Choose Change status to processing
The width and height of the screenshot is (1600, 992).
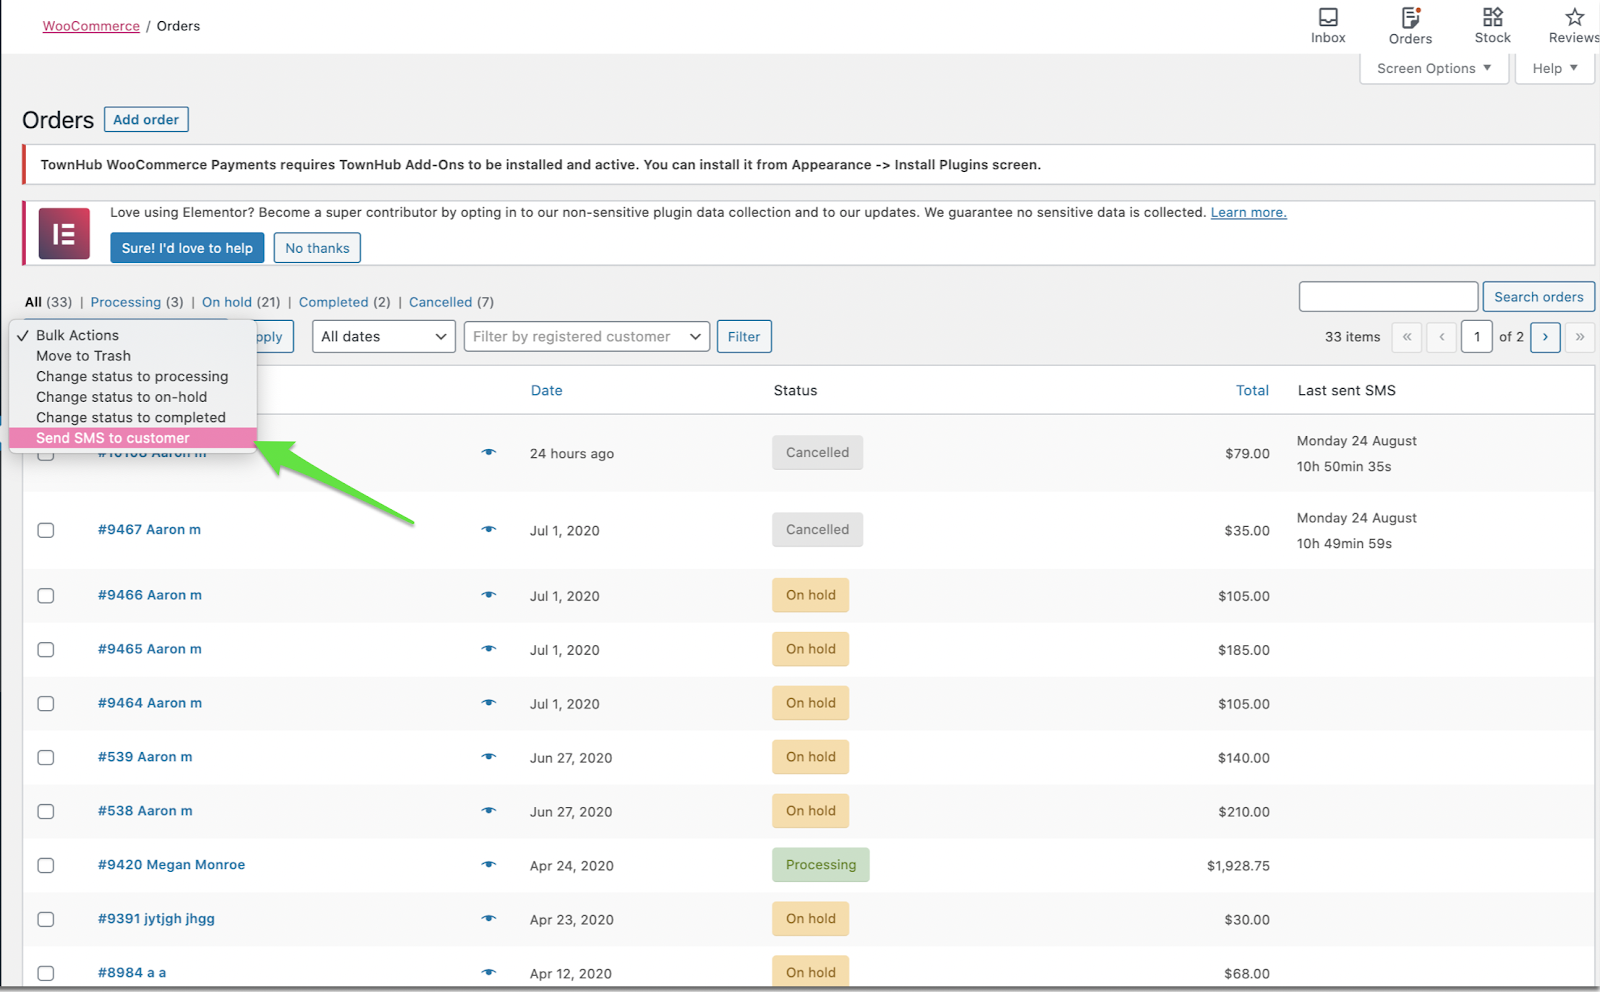(133, 377)
